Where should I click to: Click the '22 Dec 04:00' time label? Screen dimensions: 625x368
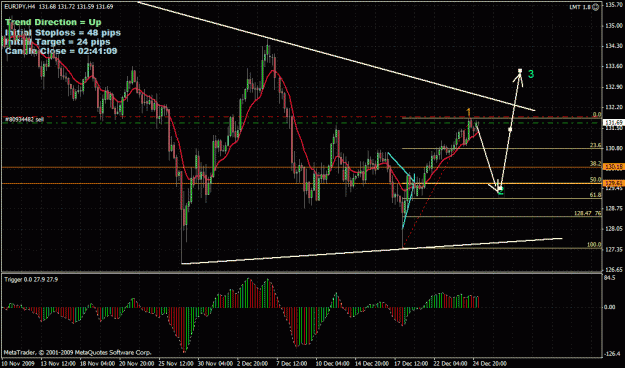[x=449, y=364]
